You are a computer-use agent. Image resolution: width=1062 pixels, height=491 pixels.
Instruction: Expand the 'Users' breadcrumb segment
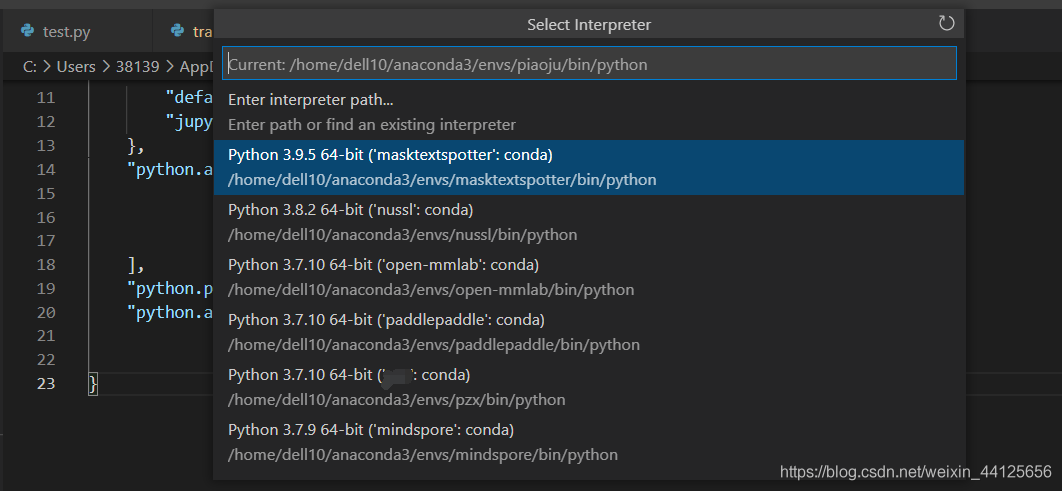pos(75,67)
